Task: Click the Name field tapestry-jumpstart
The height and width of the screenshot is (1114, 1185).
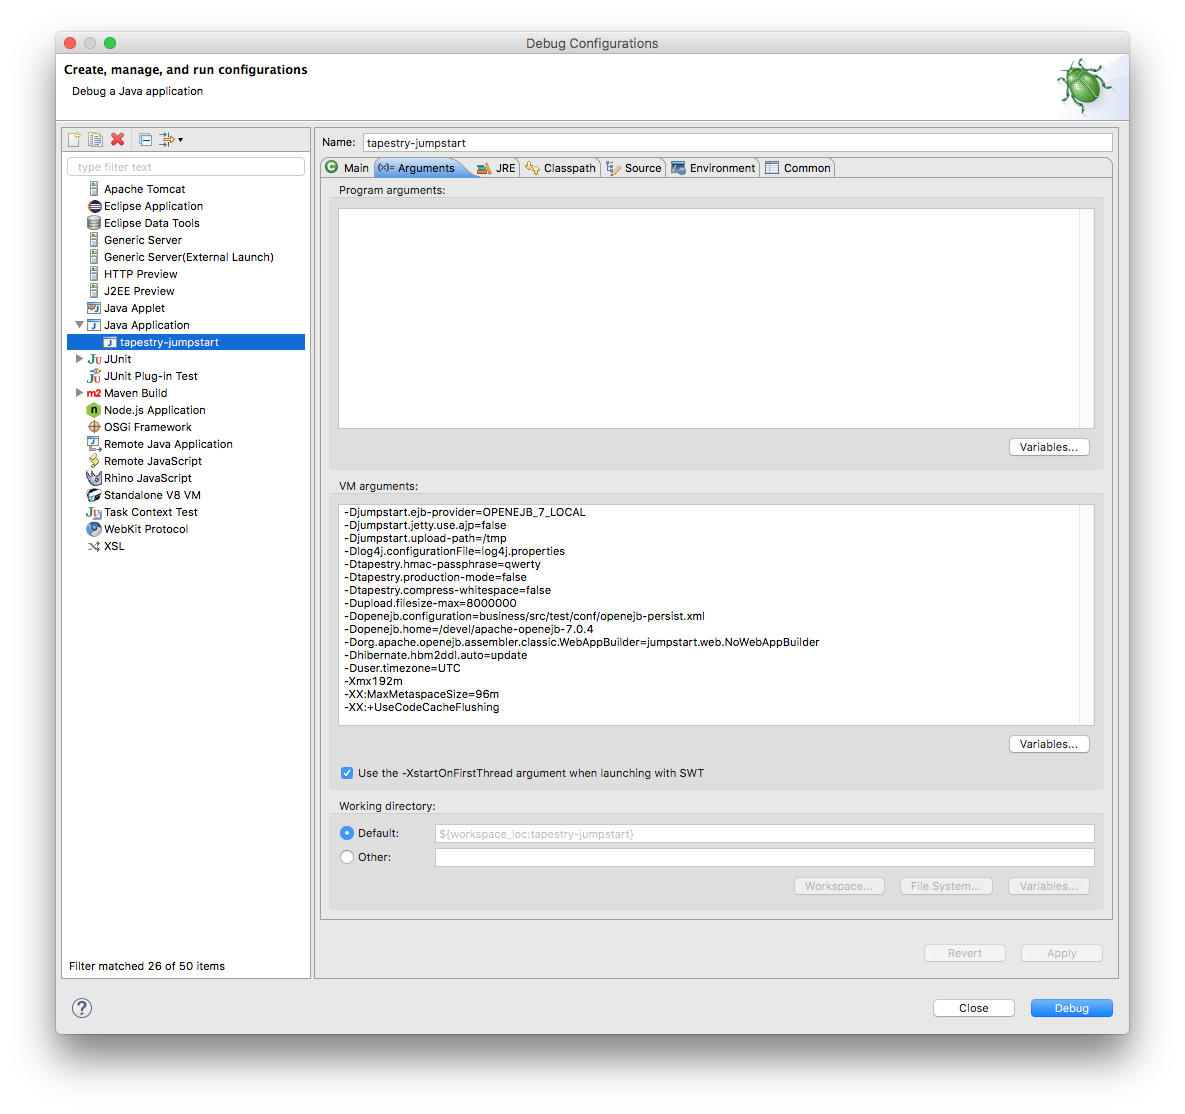Action: pos(738,143)
